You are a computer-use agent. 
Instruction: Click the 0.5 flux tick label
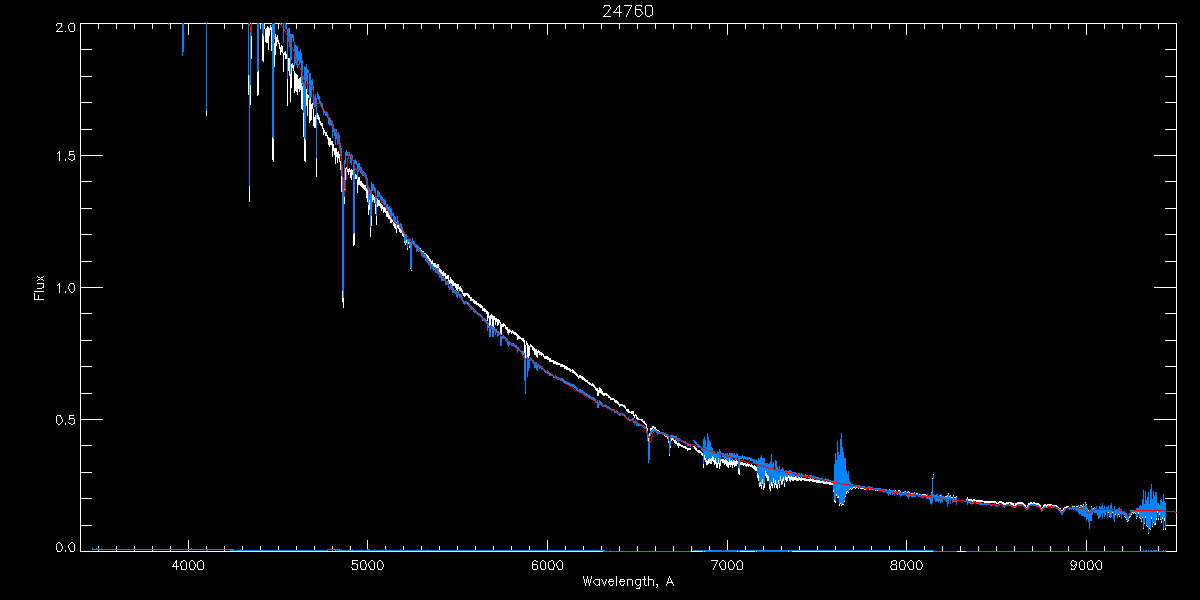coord(64,419)
